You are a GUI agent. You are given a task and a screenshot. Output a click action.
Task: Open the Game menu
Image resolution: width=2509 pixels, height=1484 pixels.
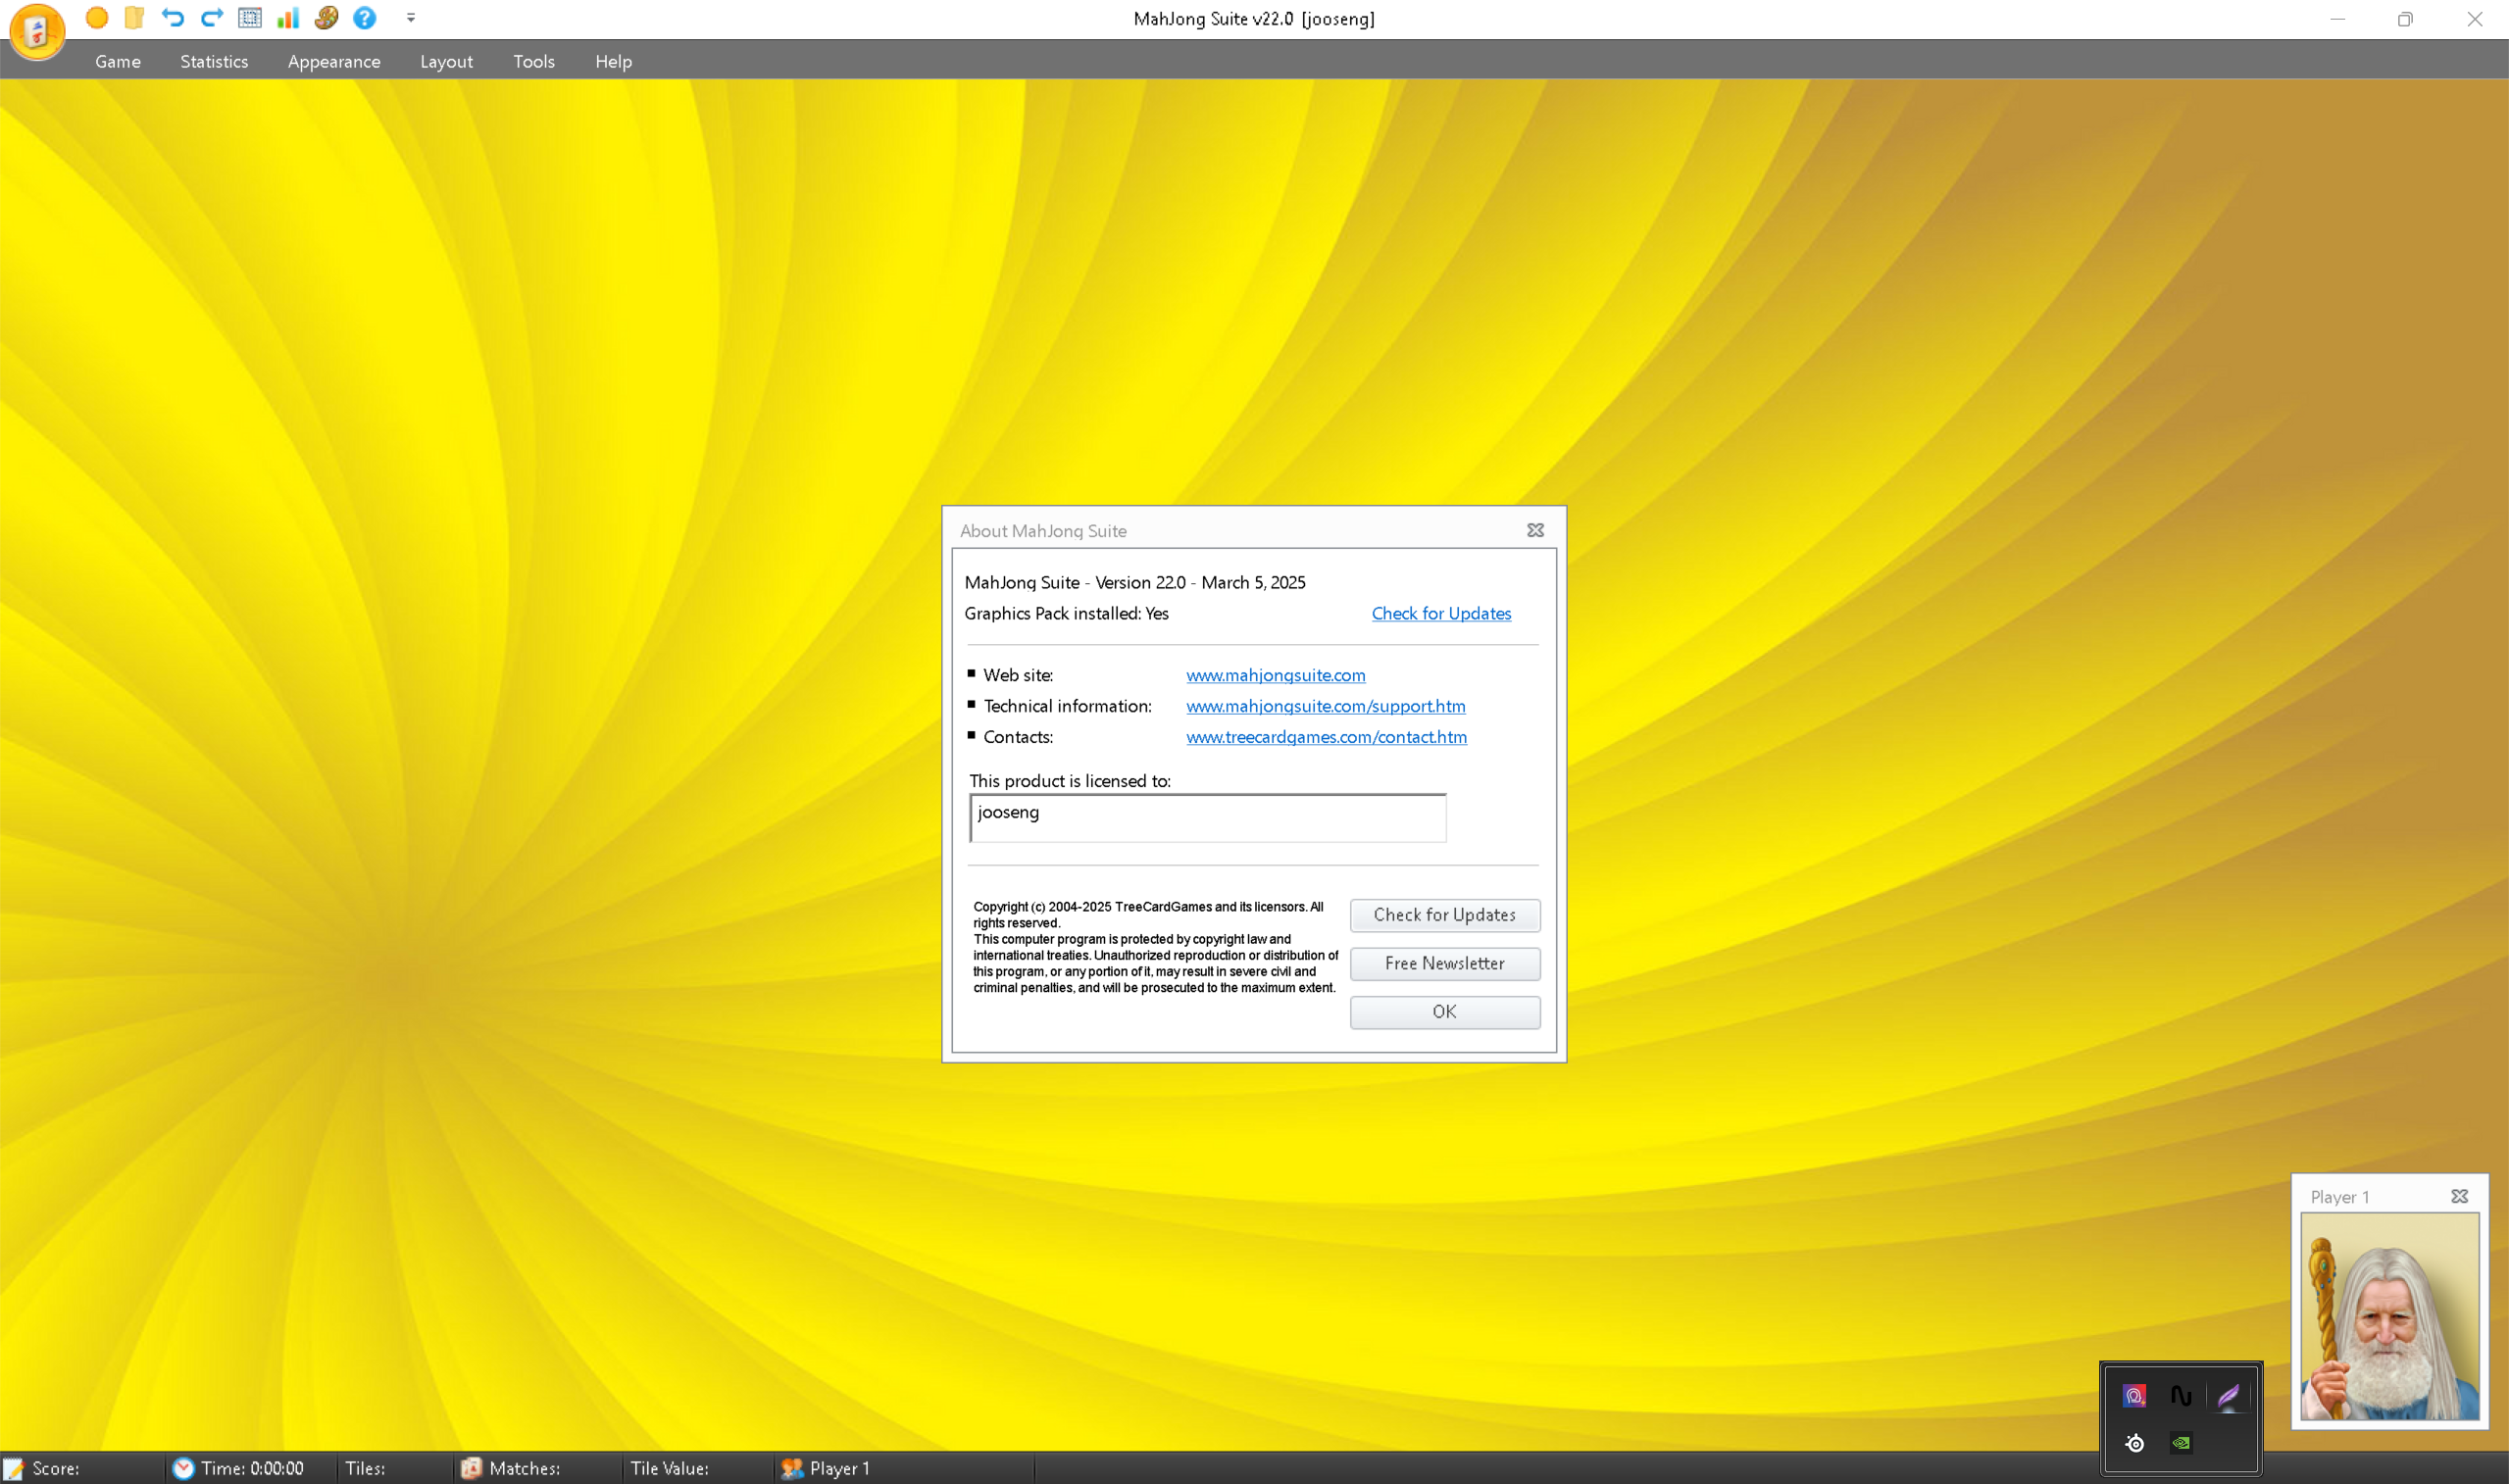point(118,61)
